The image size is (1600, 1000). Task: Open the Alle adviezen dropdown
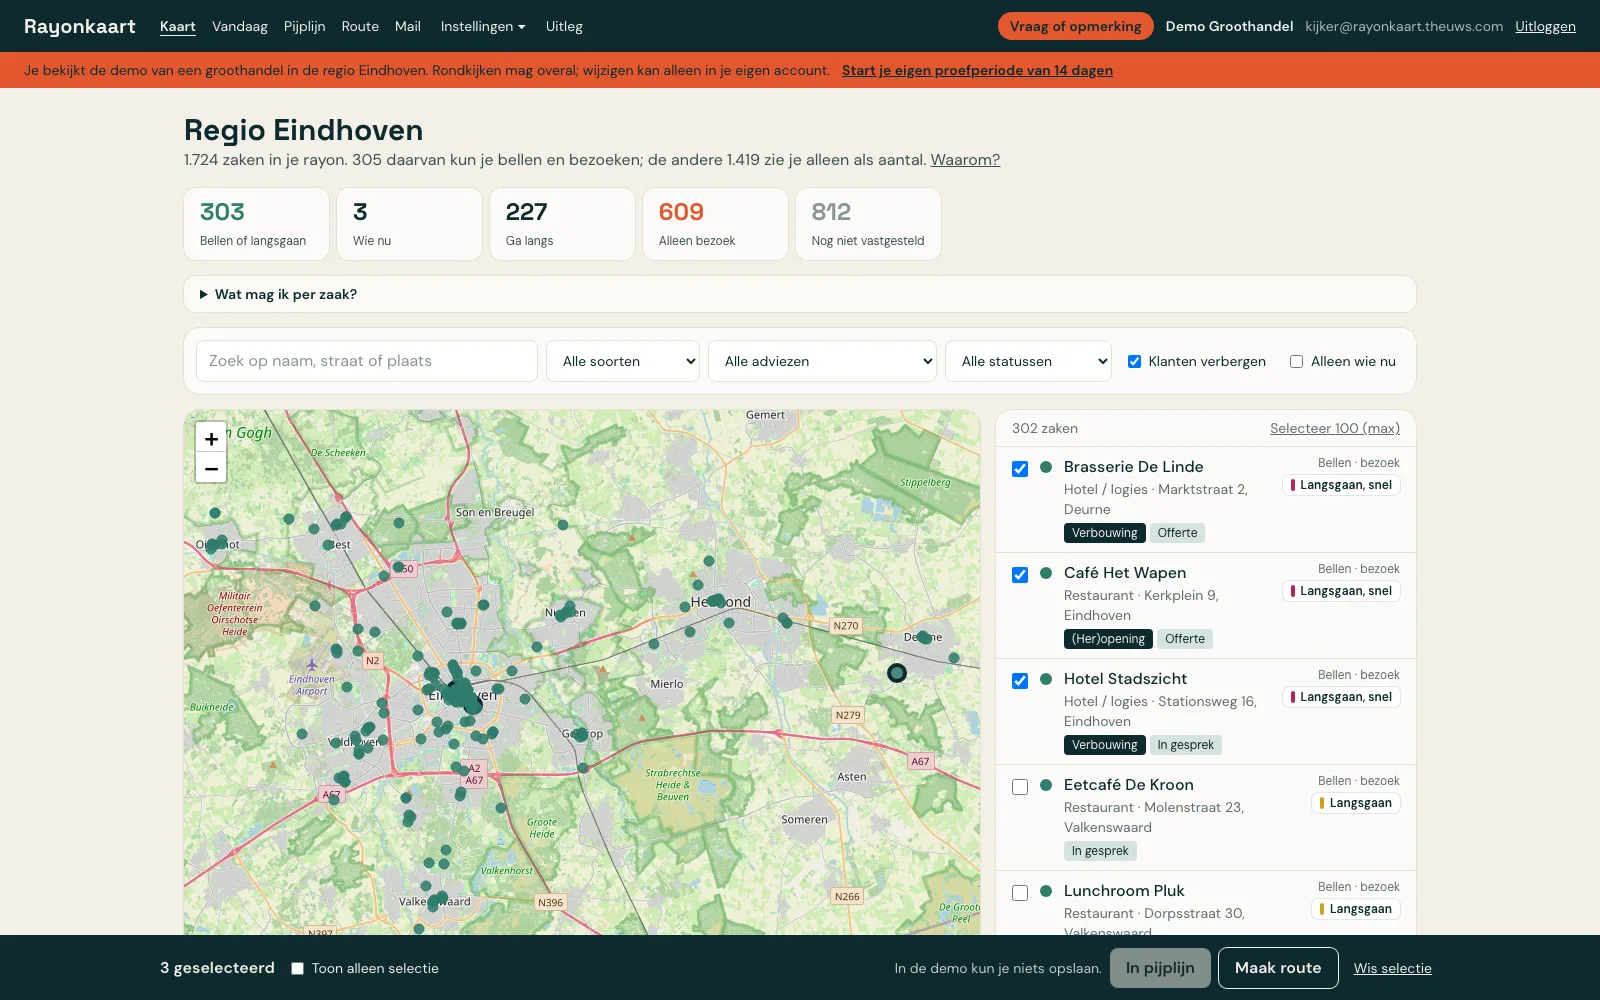click(x=822, y=361)
